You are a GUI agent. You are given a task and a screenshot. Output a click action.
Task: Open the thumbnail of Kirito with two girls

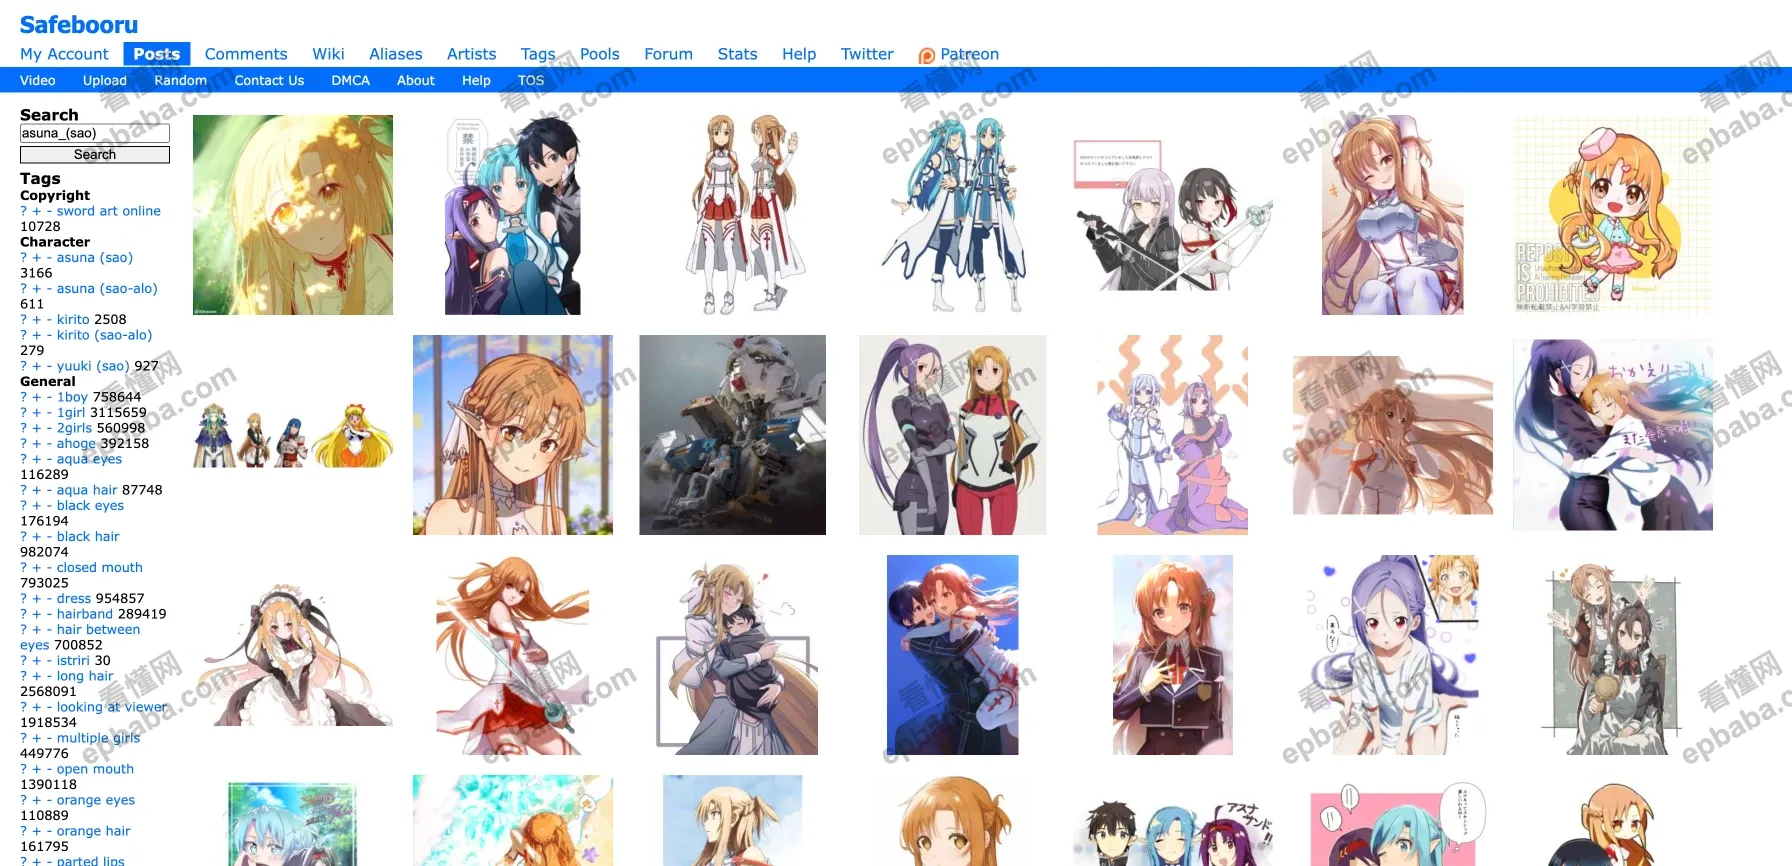tap(513, 215)
